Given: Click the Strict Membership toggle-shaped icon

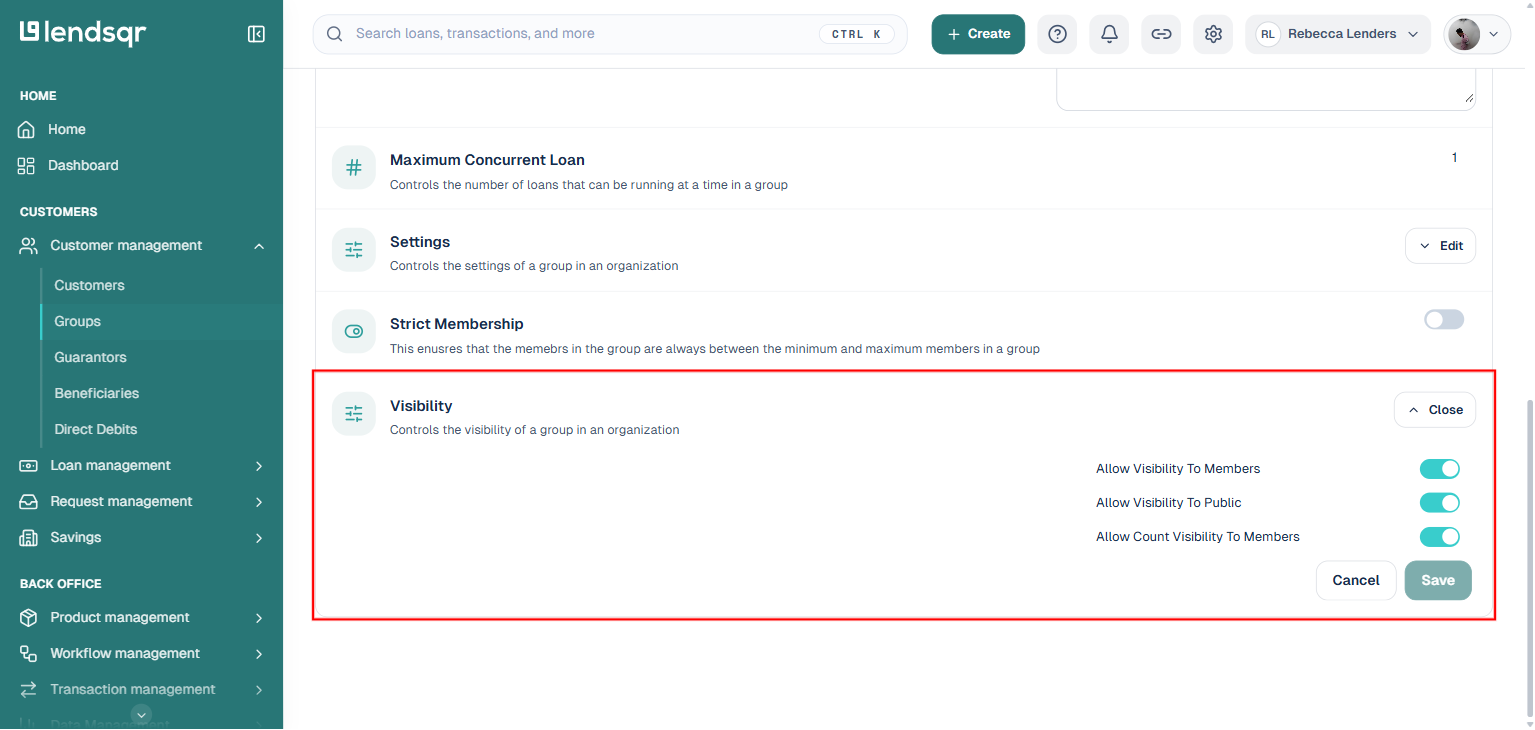Looking at the screenshot, I should tap(354, 332).
